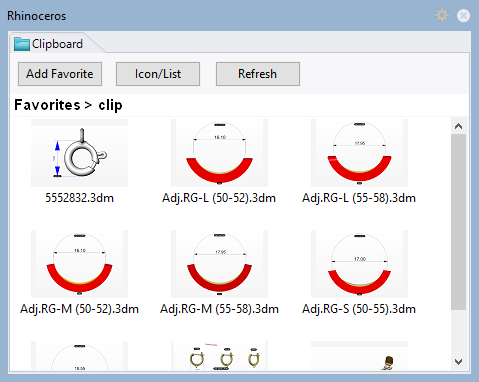Click the clip breadcrumb folder
479x382 pixels.
(110, 105)
